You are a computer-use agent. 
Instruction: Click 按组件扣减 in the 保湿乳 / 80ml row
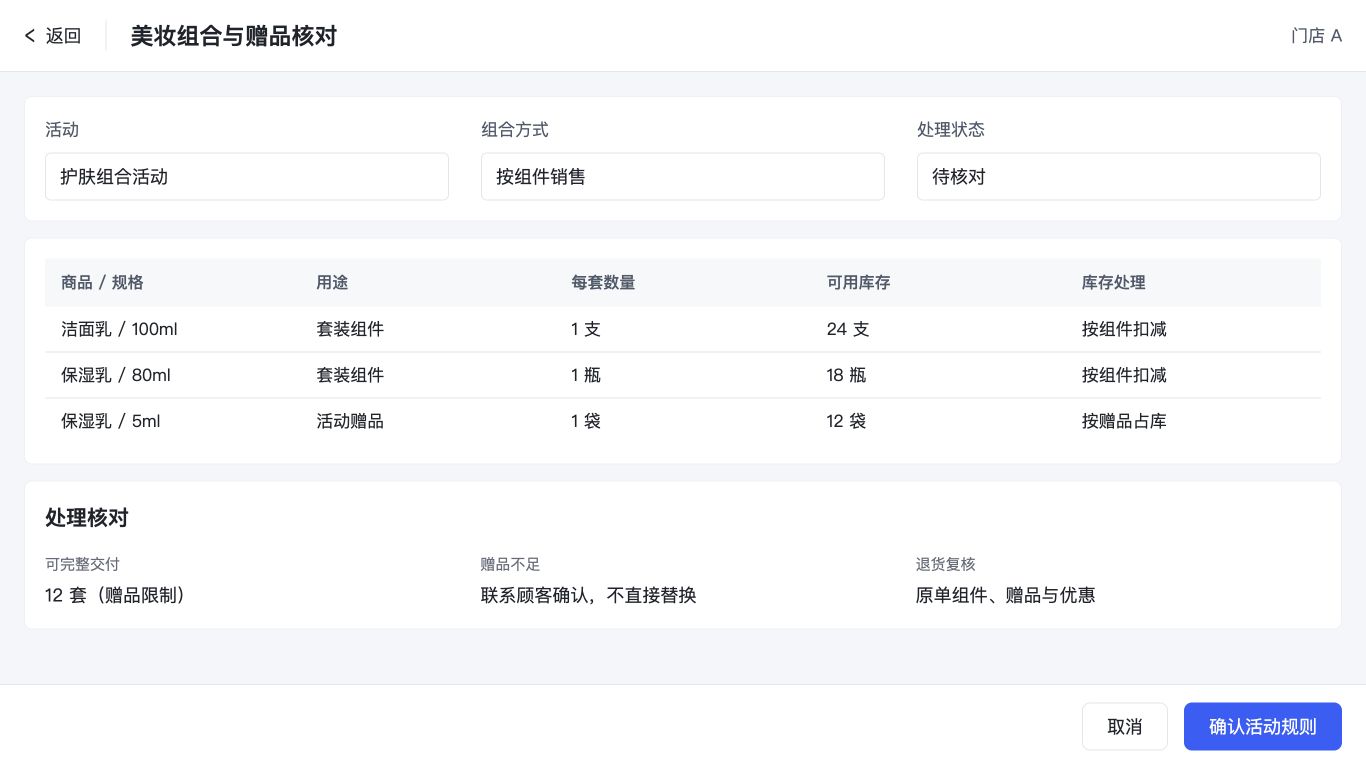point(1124,375)
